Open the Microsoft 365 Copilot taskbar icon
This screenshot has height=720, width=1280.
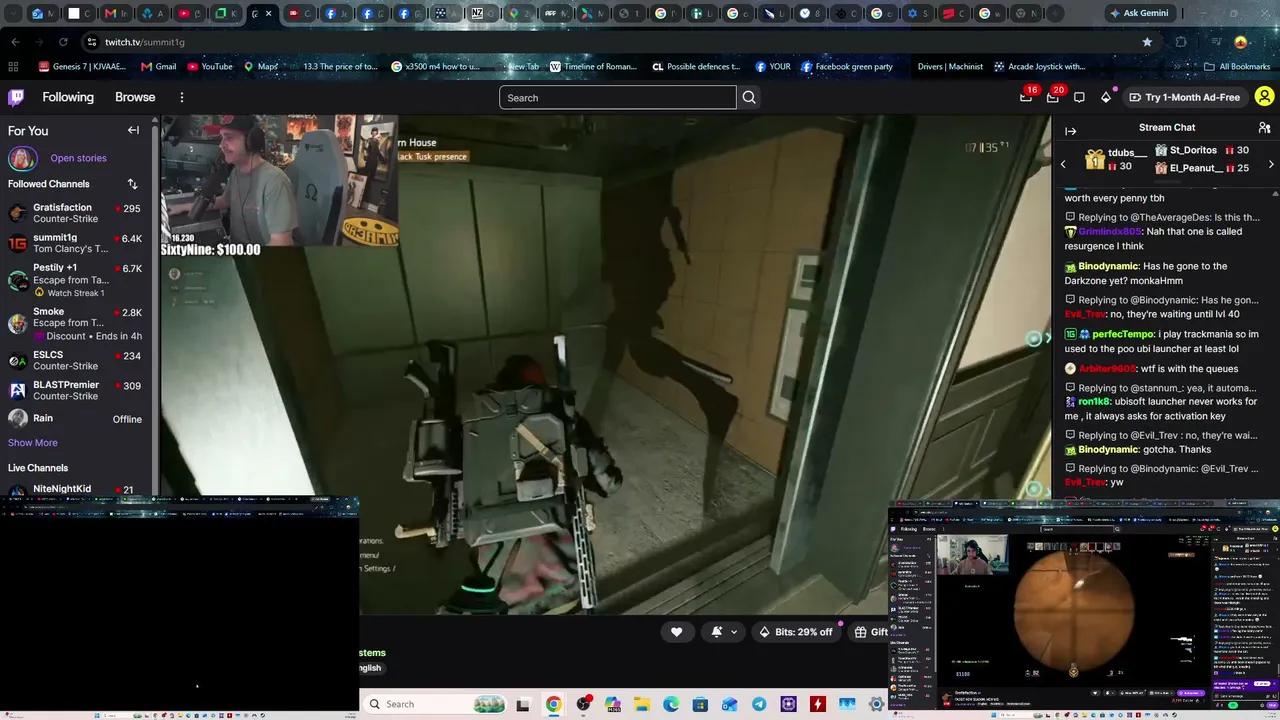612,704
